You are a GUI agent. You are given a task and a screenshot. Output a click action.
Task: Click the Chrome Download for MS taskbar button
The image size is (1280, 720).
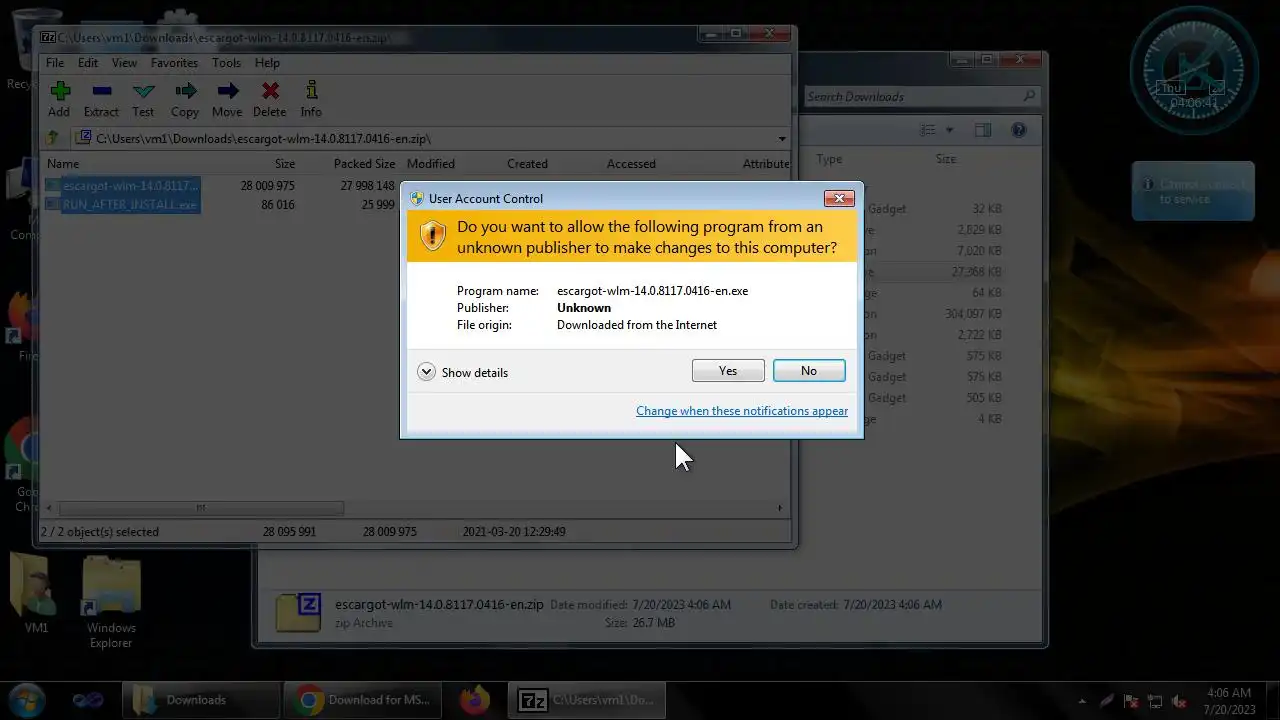click(362, 700)
